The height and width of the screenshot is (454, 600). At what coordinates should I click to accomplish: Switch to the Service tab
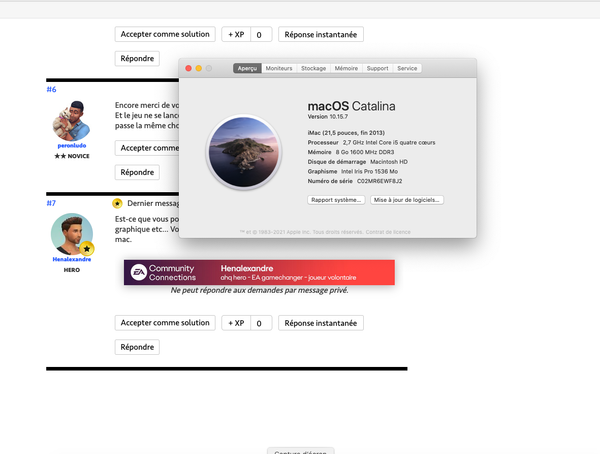pyautogui.click(x=407, y=68)
